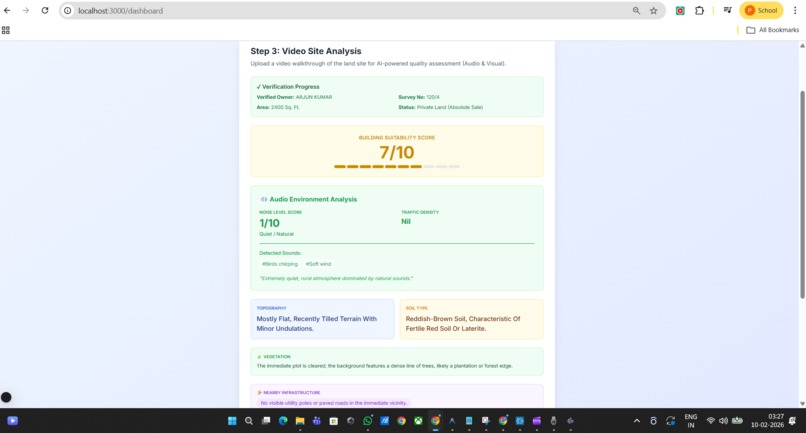Click the '#Birds chirping' sound tag
This screenshot has width=806, height=433.
tap(280, 264)
